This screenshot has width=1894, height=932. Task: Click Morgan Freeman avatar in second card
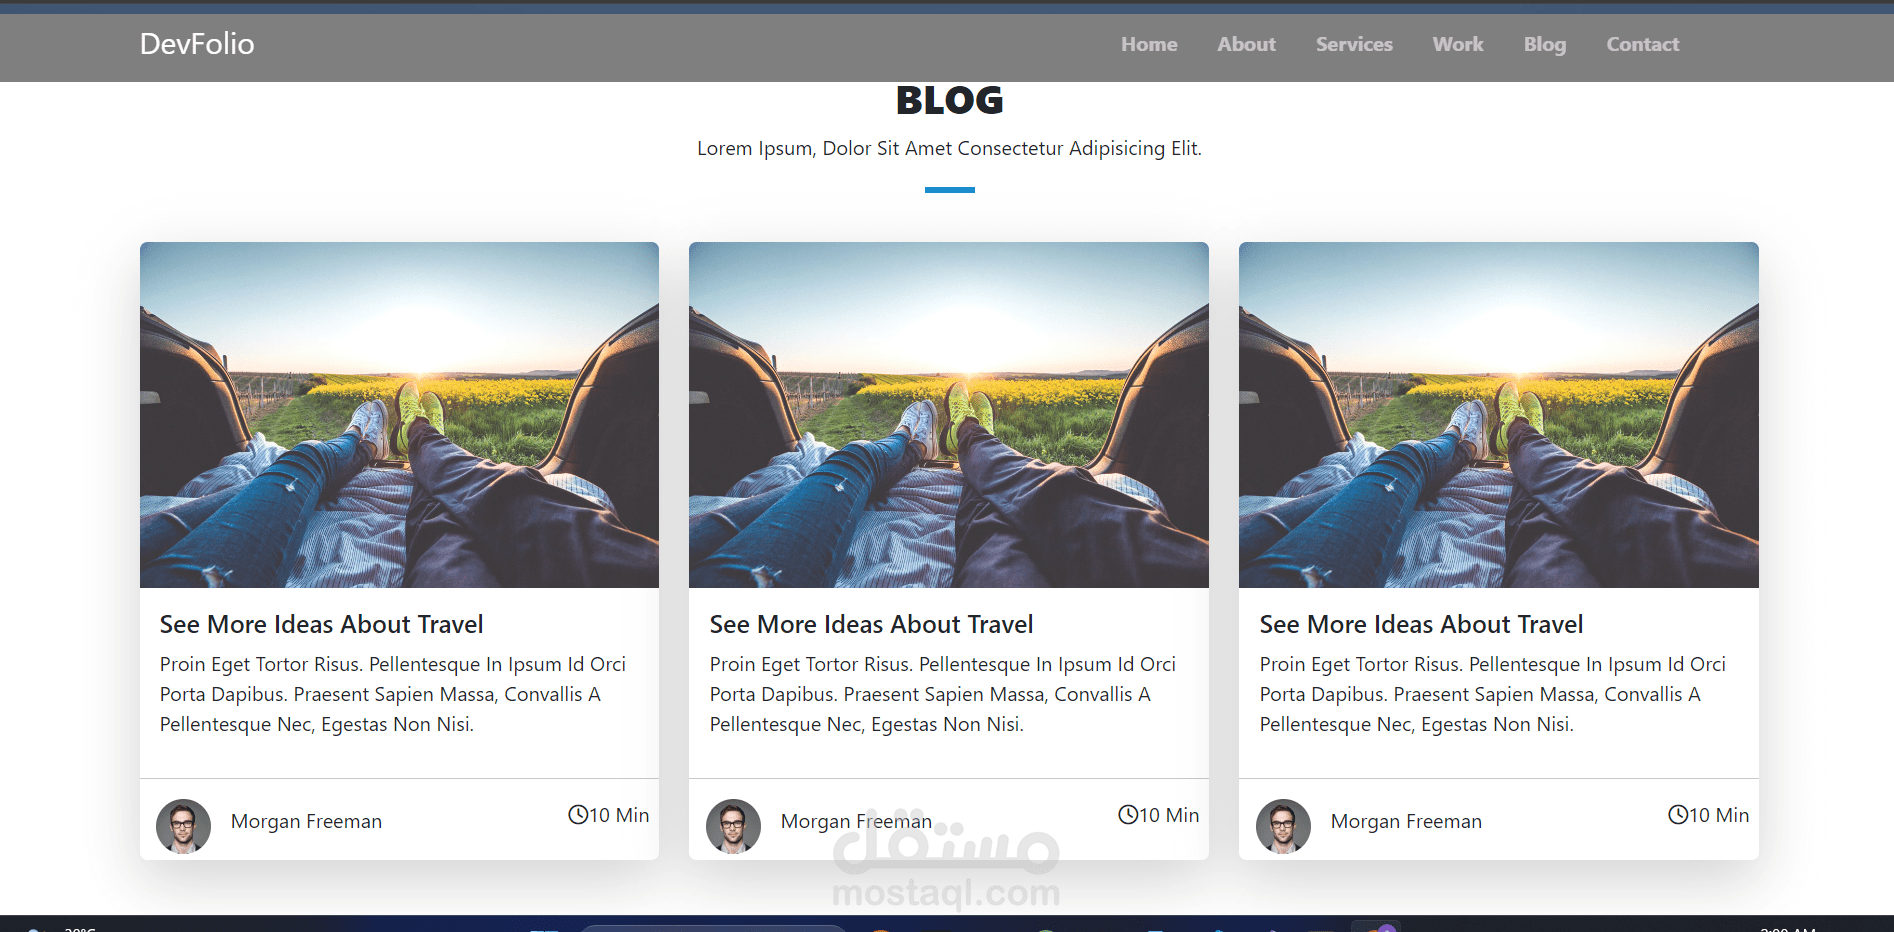(x=733, y=826)
